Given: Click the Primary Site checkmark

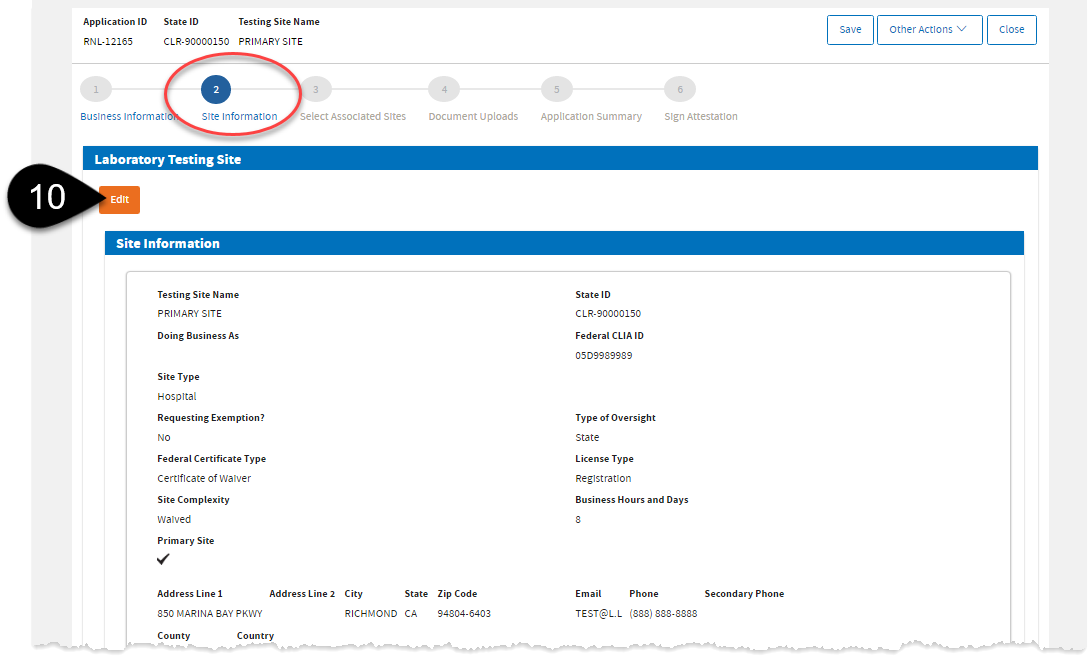Looking at the screenshot, I should [164, 560].
